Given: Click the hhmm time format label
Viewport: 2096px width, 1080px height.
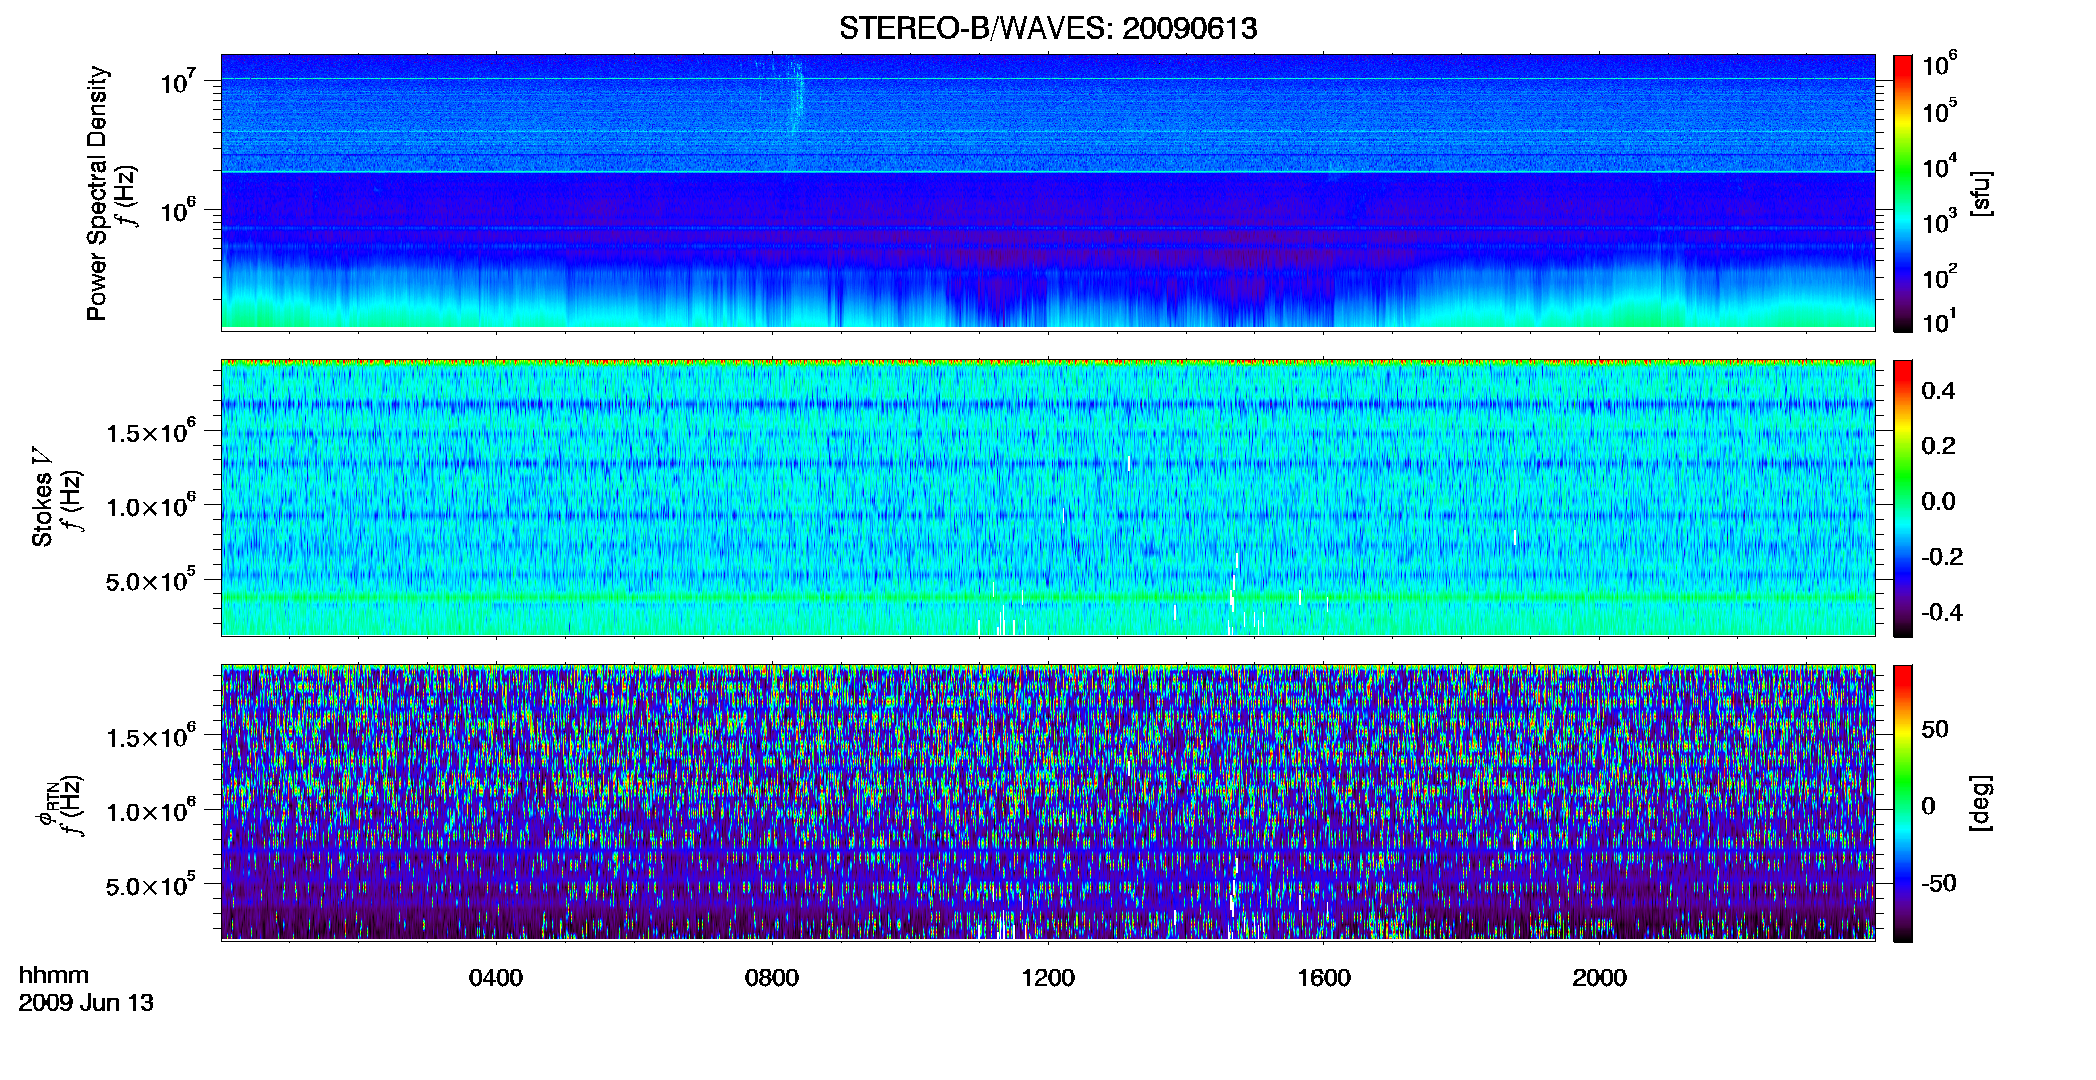Looking at the screenshot, I should pos(54,976).
